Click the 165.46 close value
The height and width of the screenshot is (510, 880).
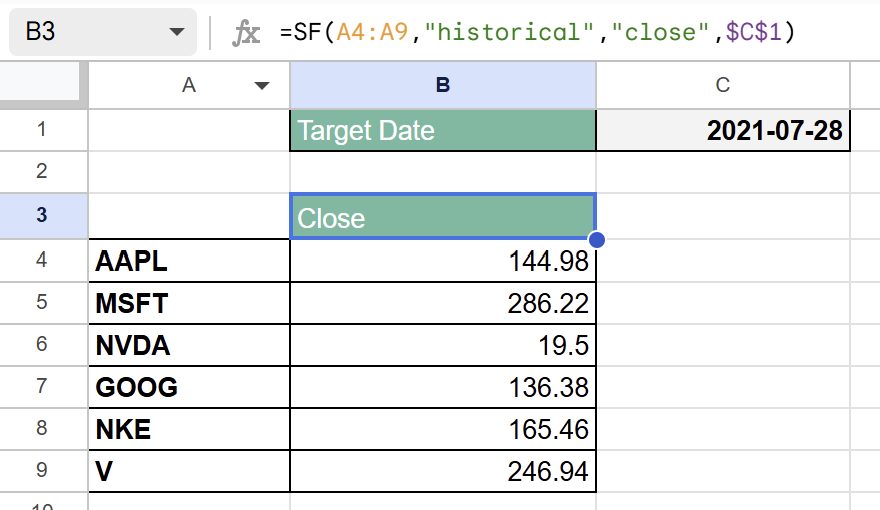click(443, 429)
